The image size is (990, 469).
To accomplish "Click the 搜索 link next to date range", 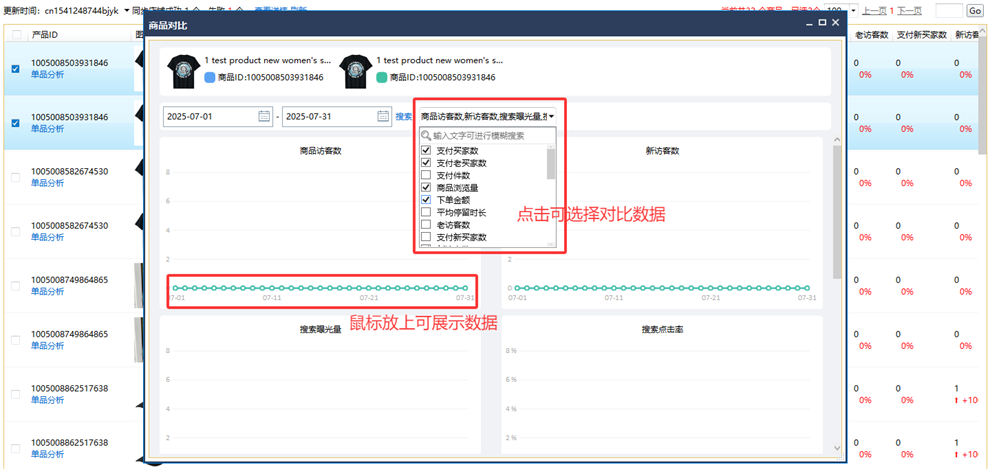I will point(403,117).
